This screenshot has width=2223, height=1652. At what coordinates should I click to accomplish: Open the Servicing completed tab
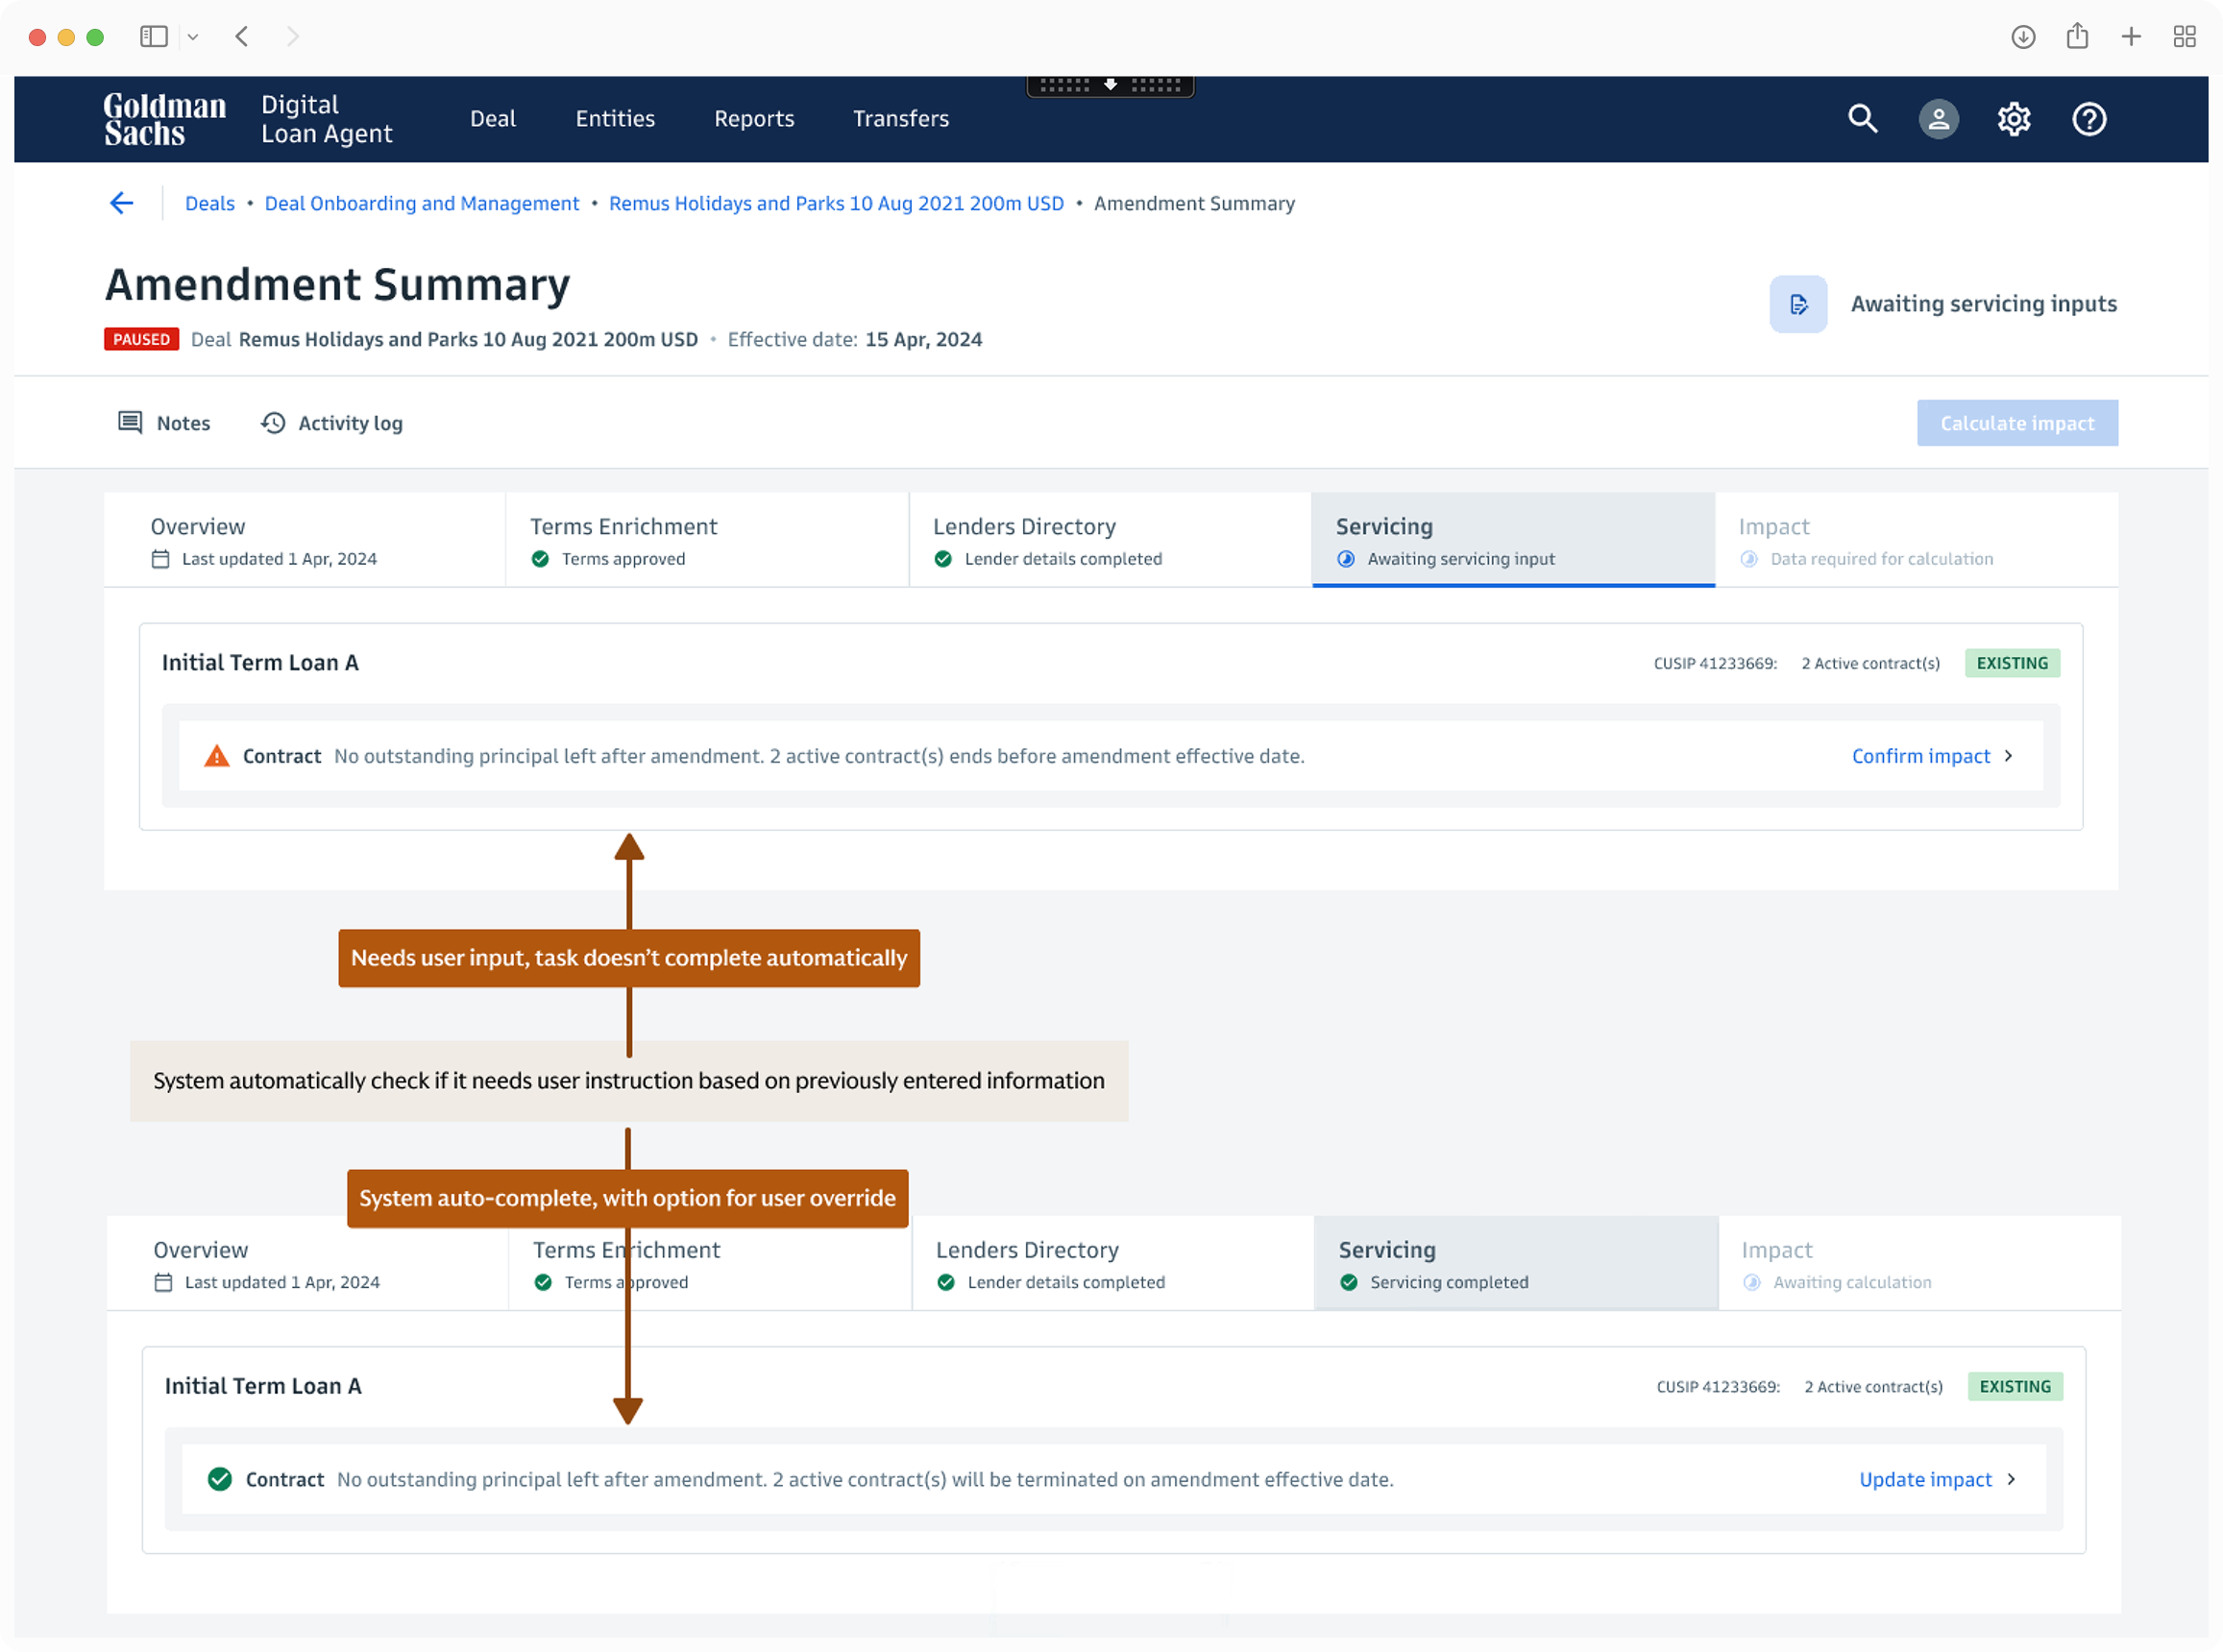click(x=1517, y=1263)
